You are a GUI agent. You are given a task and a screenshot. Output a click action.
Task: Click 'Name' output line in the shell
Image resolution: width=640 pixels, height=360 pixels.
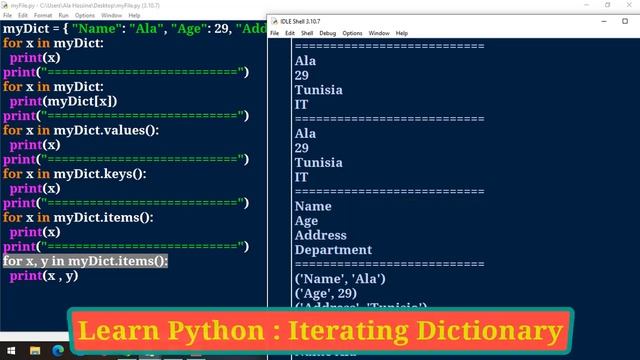click(x=313, y=206)
